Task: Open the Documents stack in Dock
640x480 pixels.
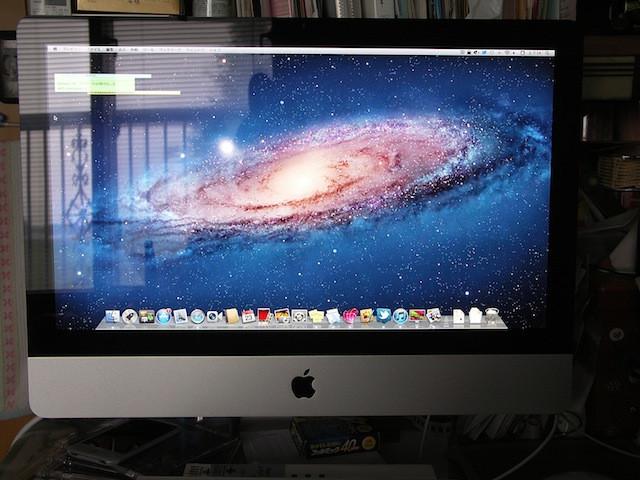Action: (458, 316)
